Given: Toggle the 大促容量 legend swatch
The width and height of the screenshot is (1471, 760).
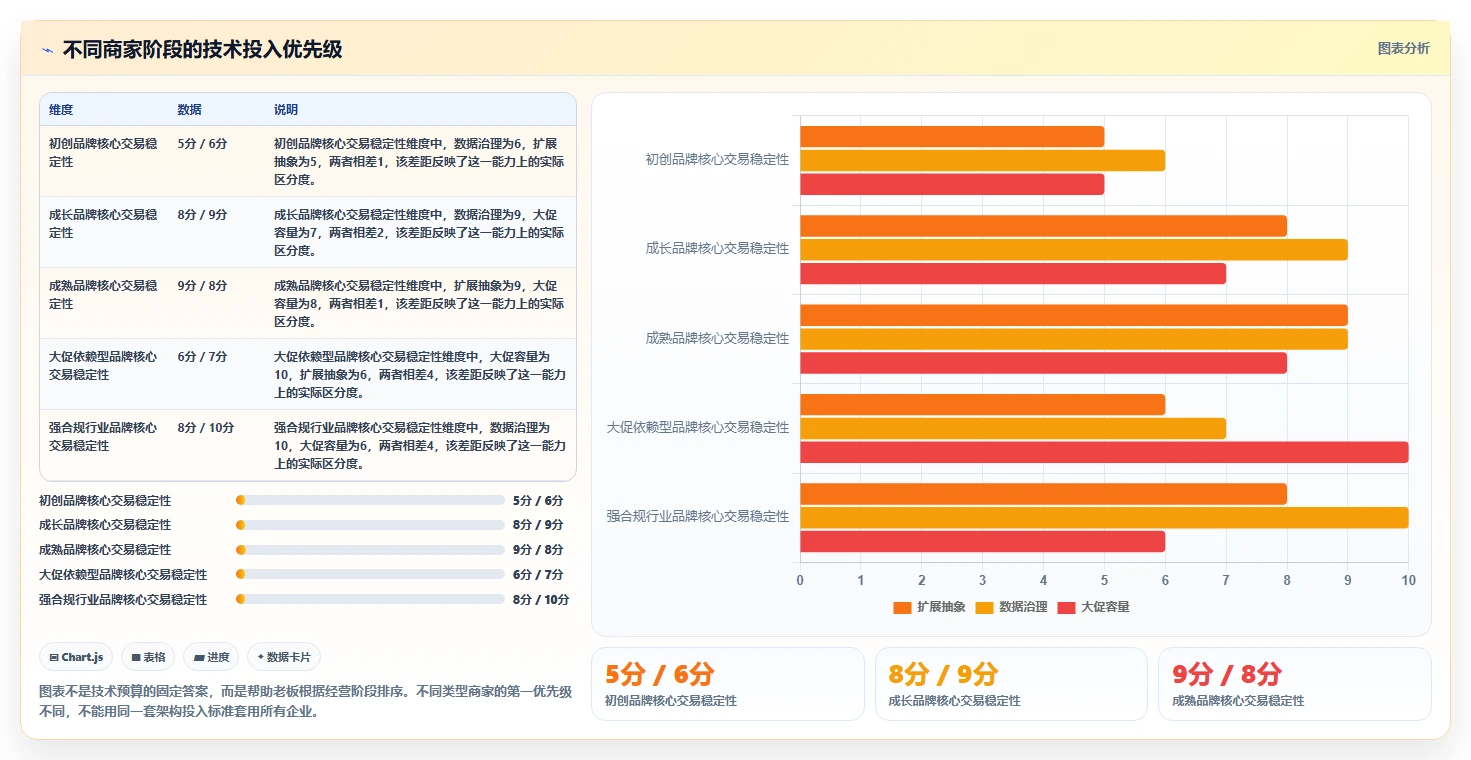Looking at the screenshot, I should coord(1066,607).
